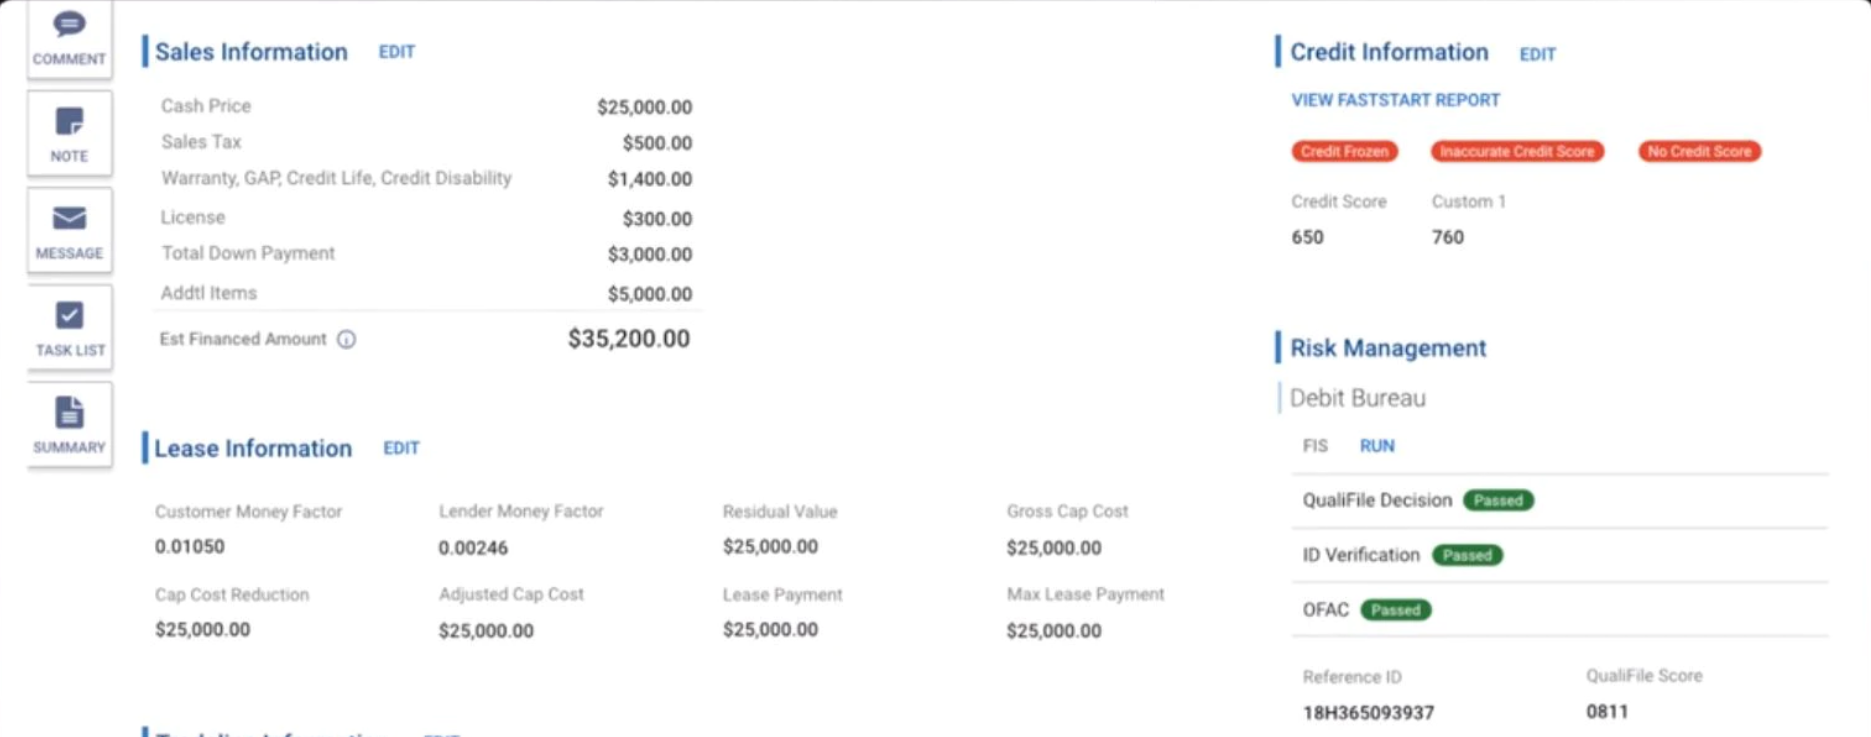Open the Summary document icon
Screen dimensions: 1871x737
(x=69, y=425)
